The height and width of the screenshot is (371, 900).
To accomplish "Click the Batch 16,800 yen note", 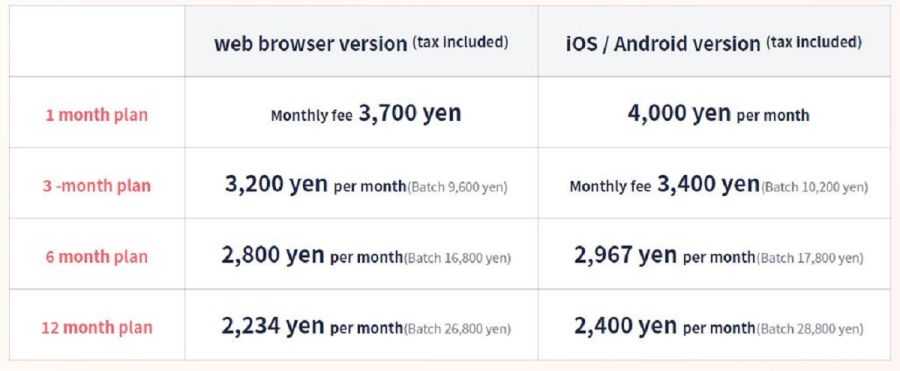I will click(457, 258).
